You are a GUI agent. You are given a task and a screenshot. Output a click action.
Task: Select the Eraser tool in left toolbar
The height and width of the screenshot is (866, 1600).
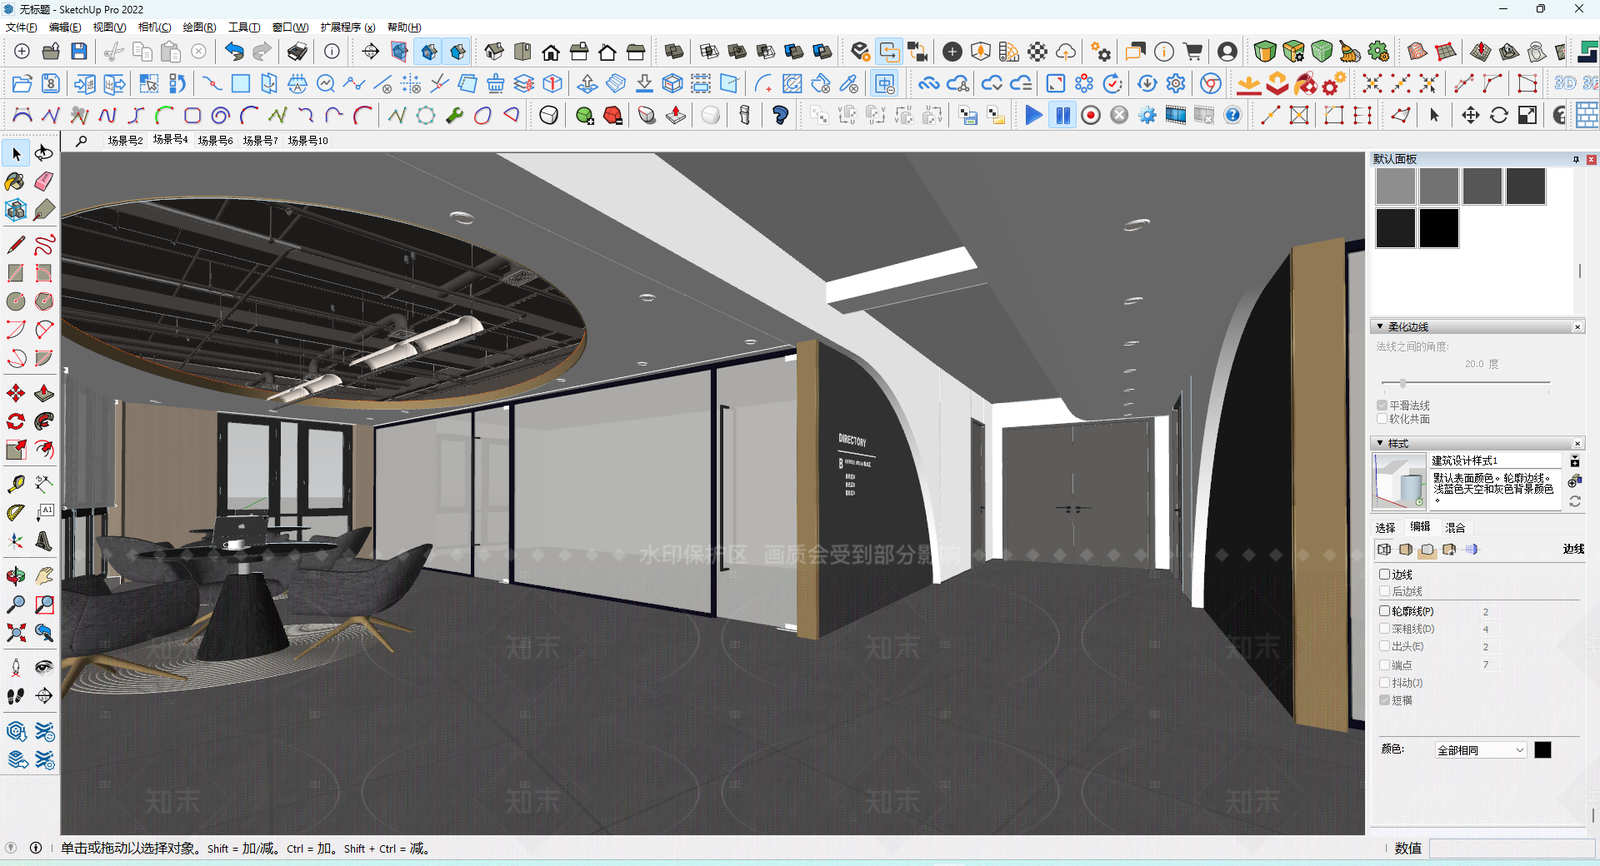[x=44, y=181]
